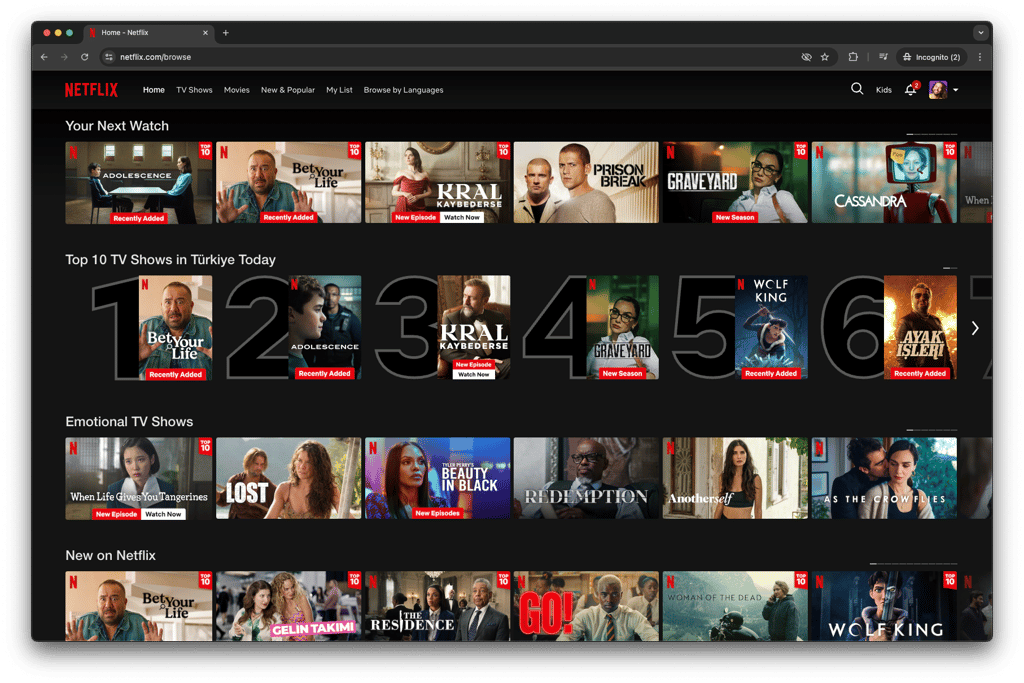Open Bet Your Life in Your Next Watch

point(289,183)
